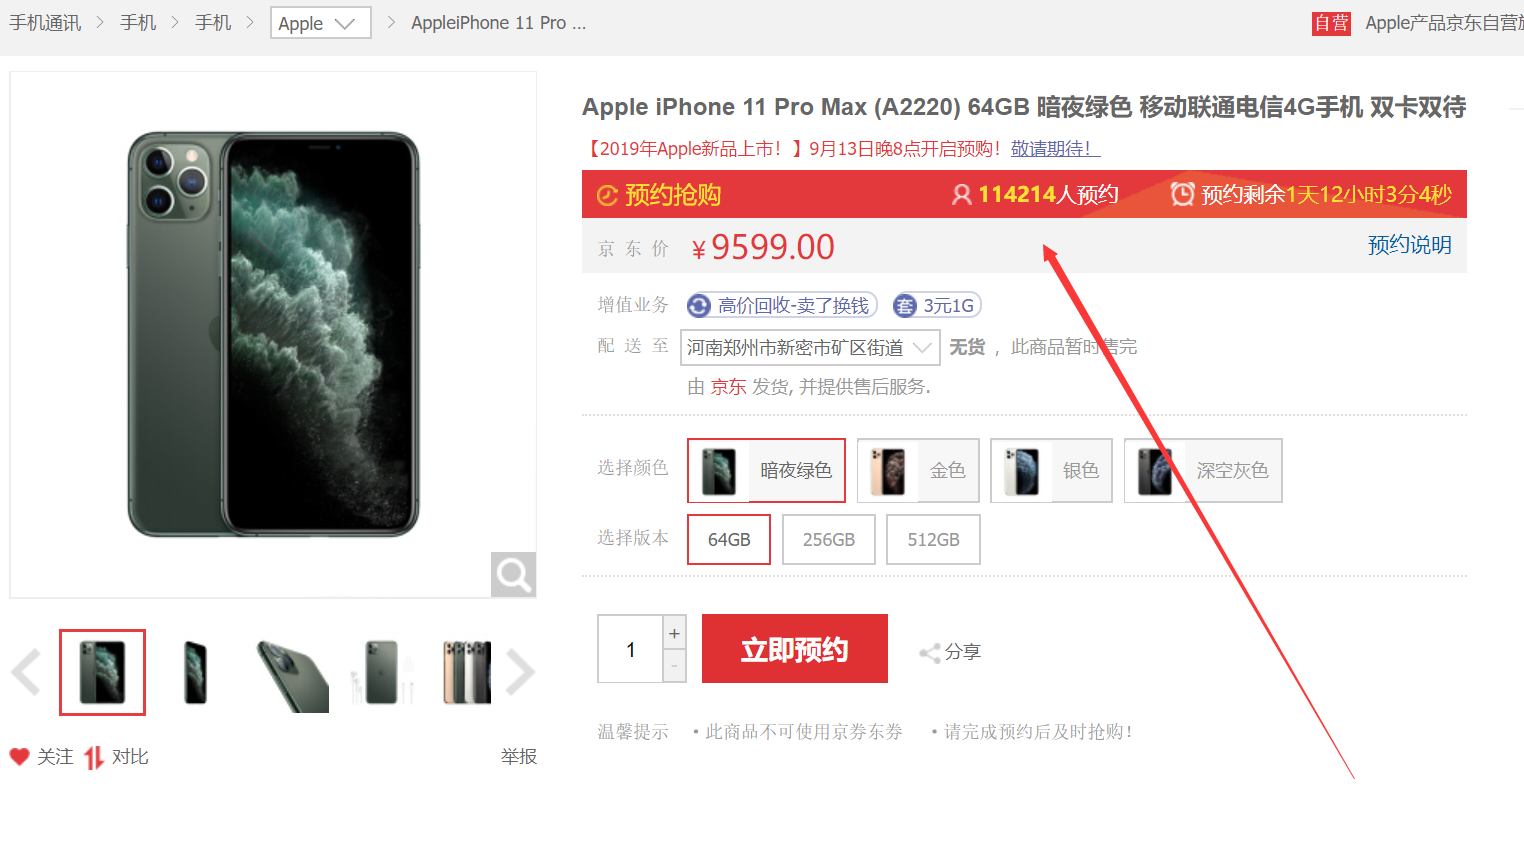Open AppleiPhone 11 Pro breadcrumb item
Viewport: 1524px width, 855px height.
point(499,23)
